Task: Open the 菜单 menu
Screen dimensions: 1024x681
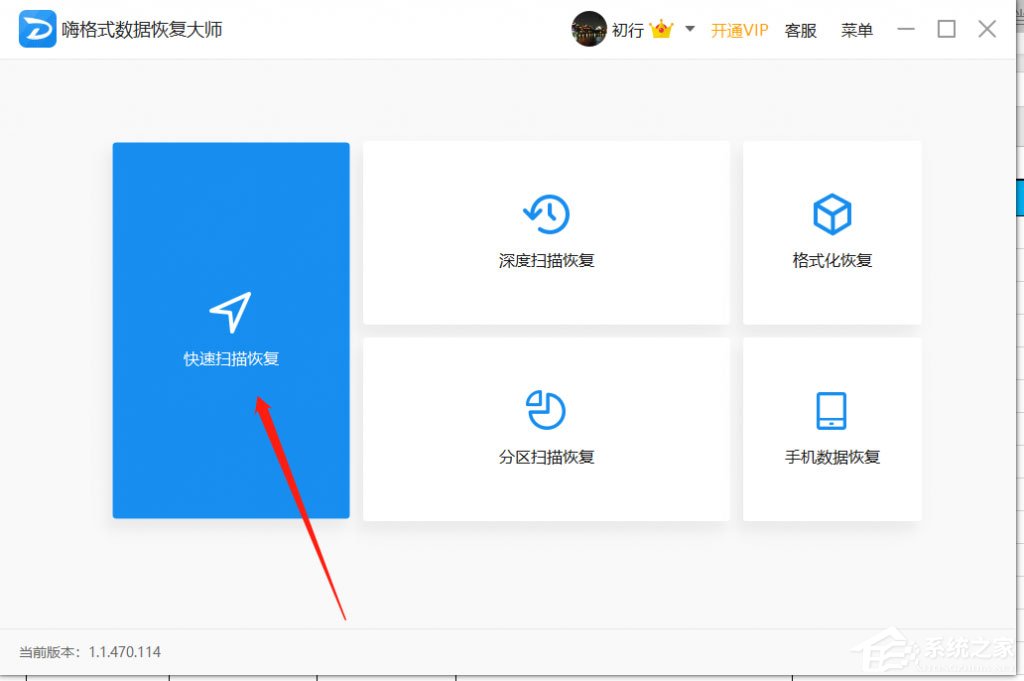Action: pos(856,30)
